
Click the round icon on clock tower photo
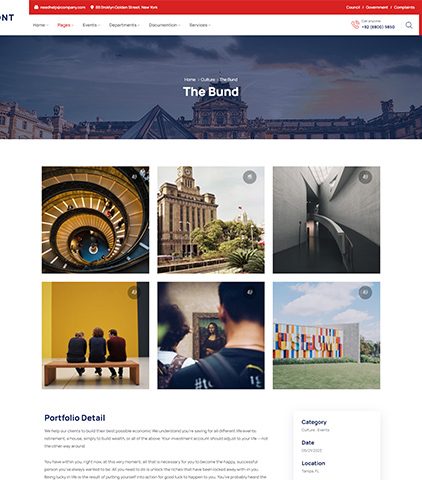click(249, 177)
